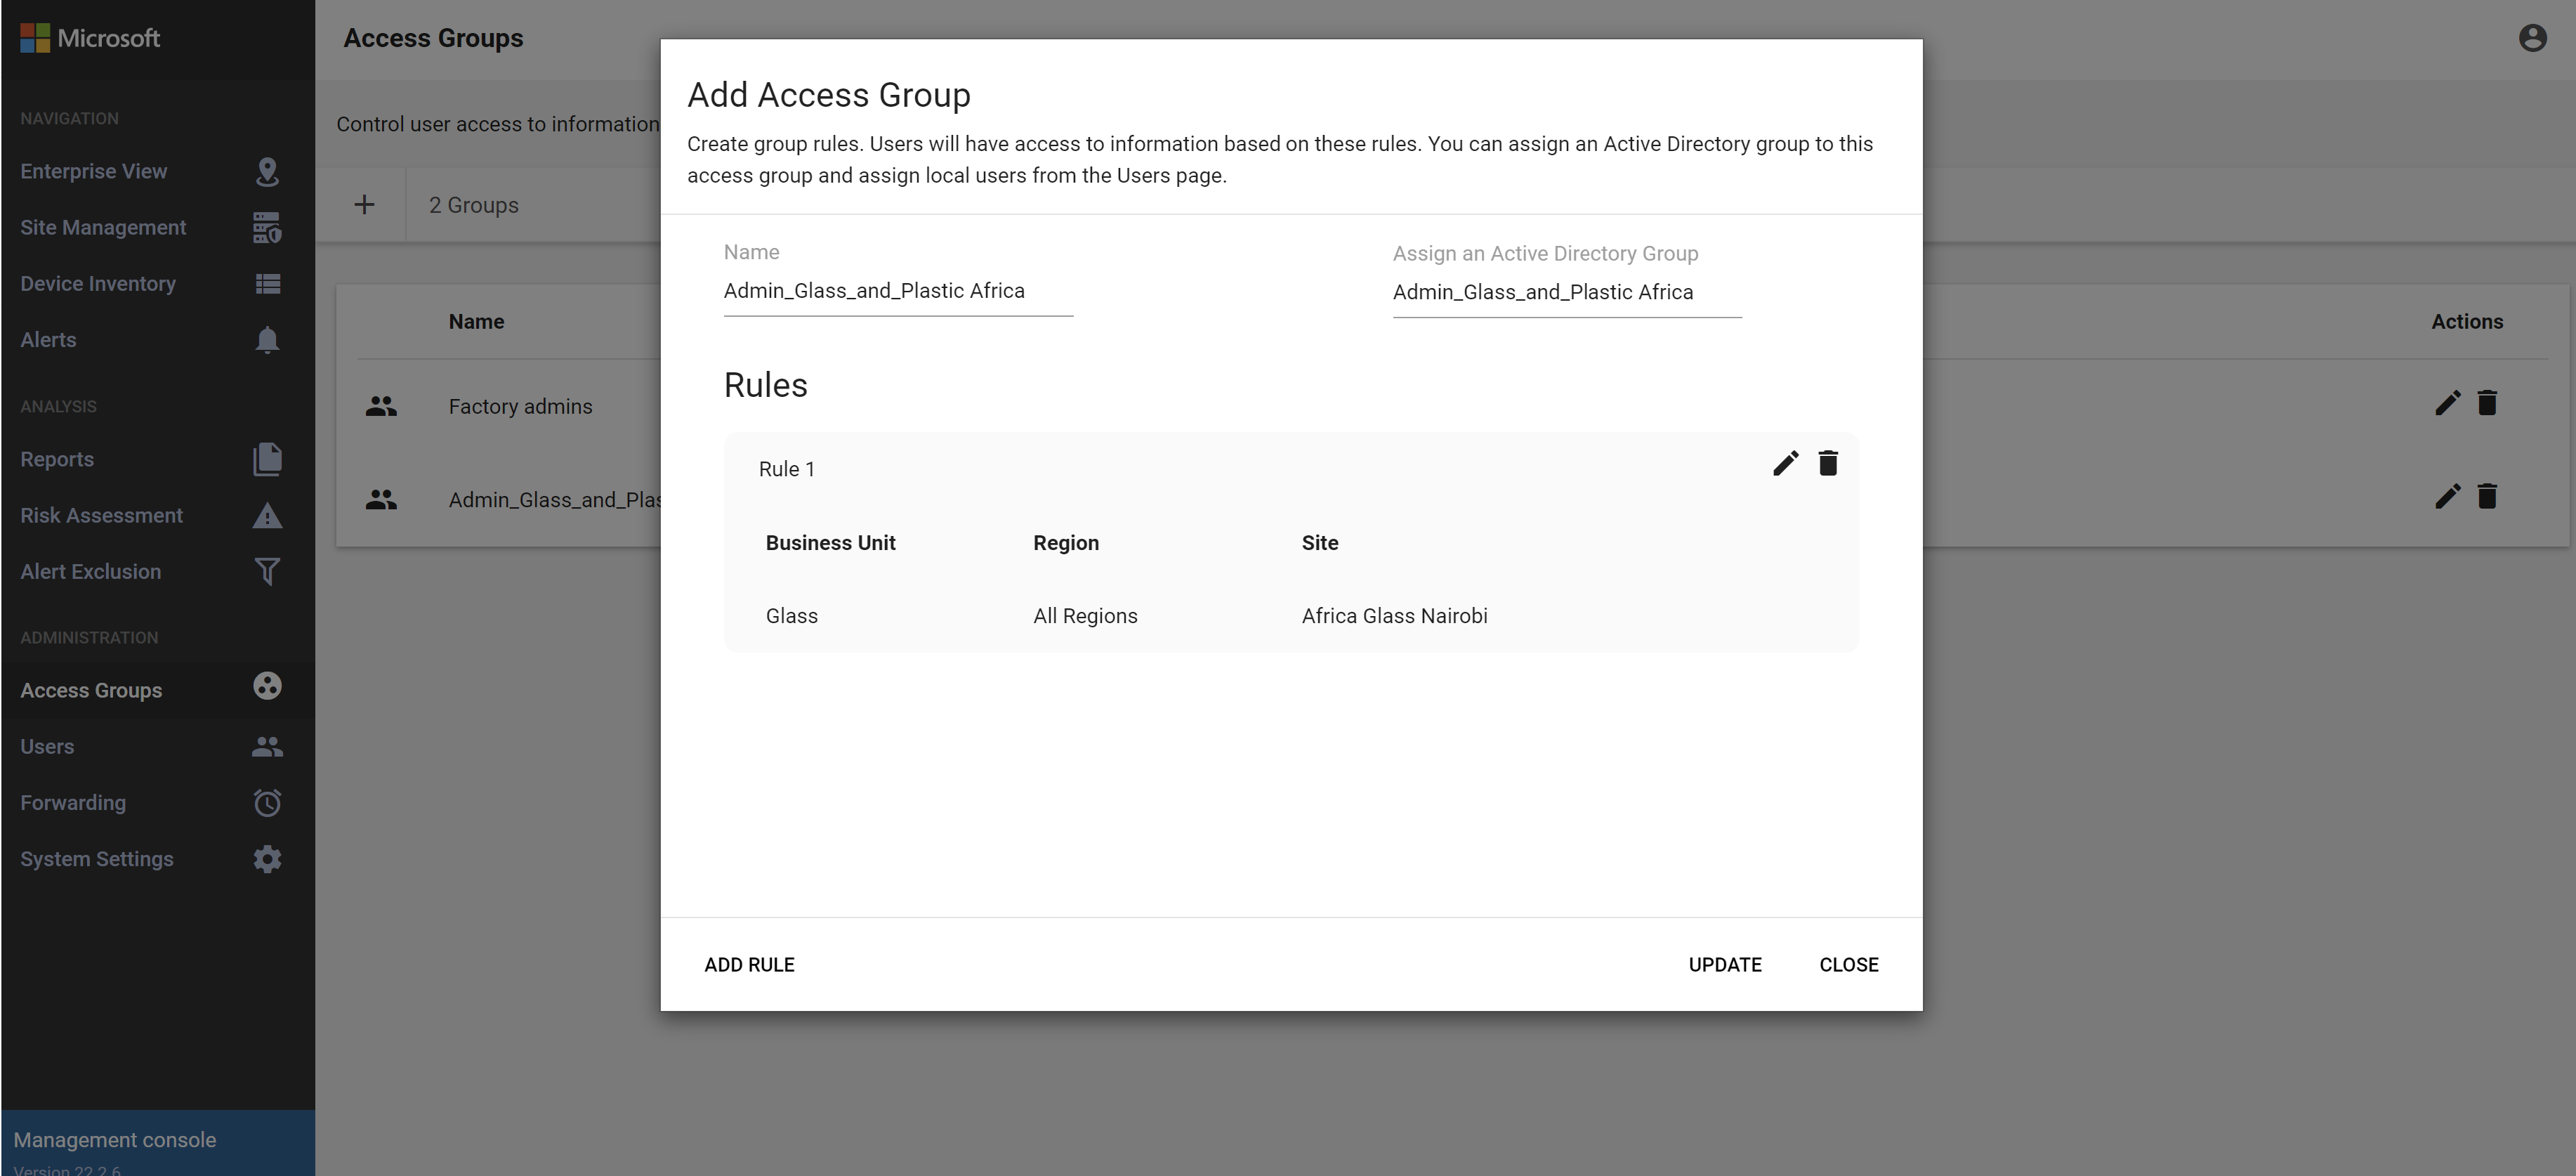Edit Rule 1 using the pencil icon
This screenshot has width=2576, height=1176.
coord(1786,463)
